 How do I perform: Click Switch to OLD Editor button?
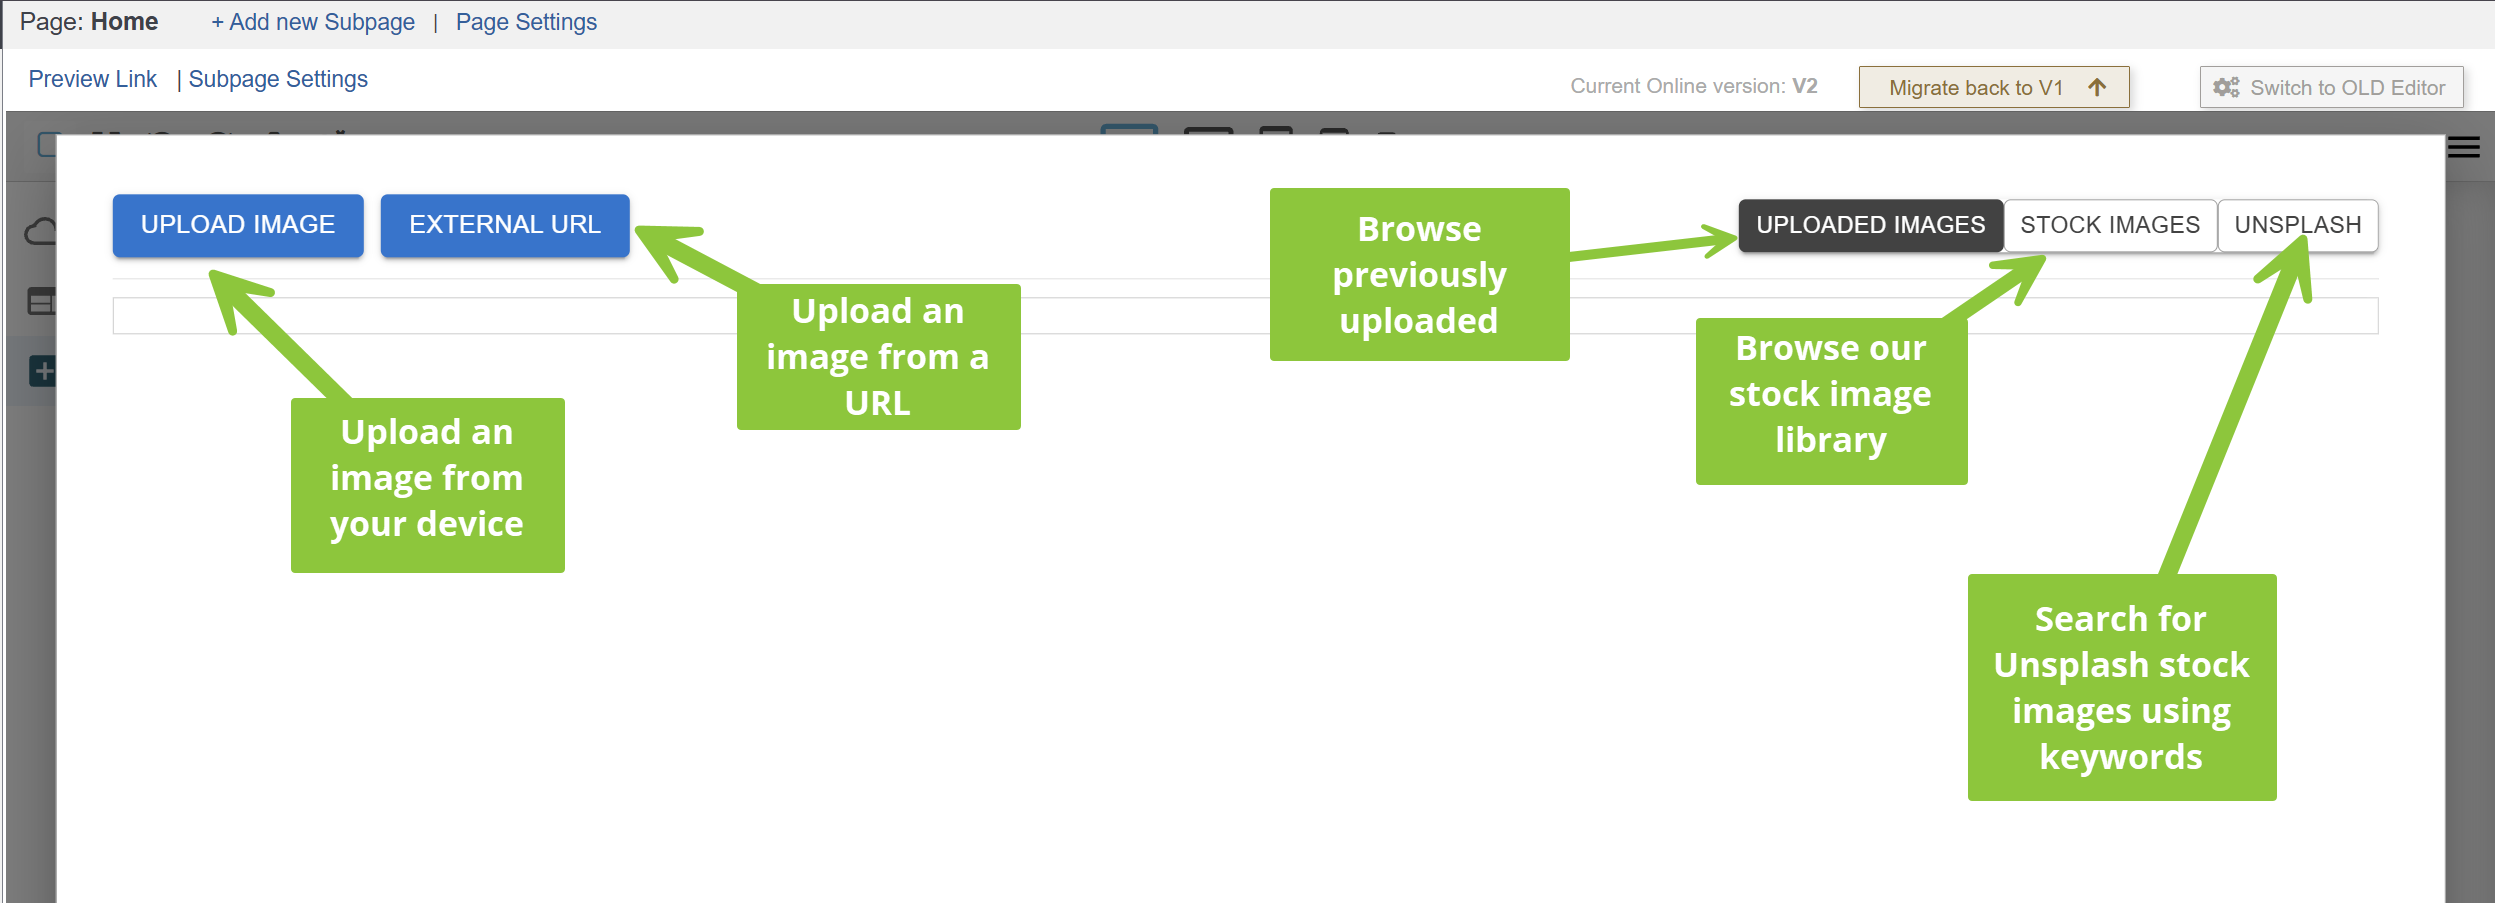click(x=2331, y=87)
